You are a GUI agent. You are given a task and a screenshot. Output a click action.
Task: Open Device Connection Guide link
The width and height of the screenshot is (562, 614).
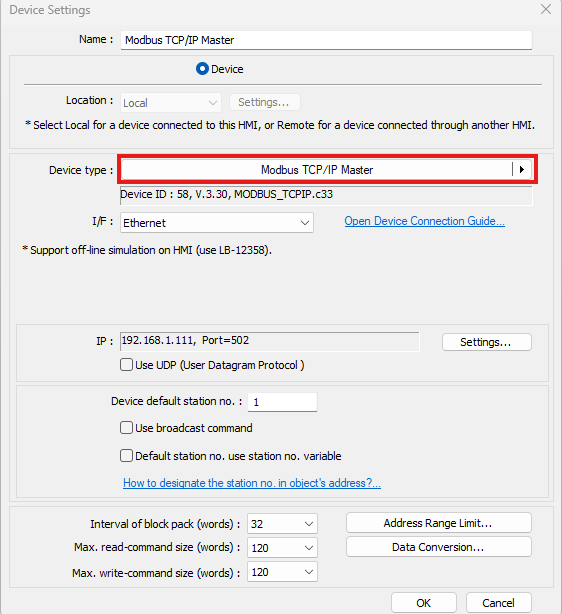coord(425,221)
